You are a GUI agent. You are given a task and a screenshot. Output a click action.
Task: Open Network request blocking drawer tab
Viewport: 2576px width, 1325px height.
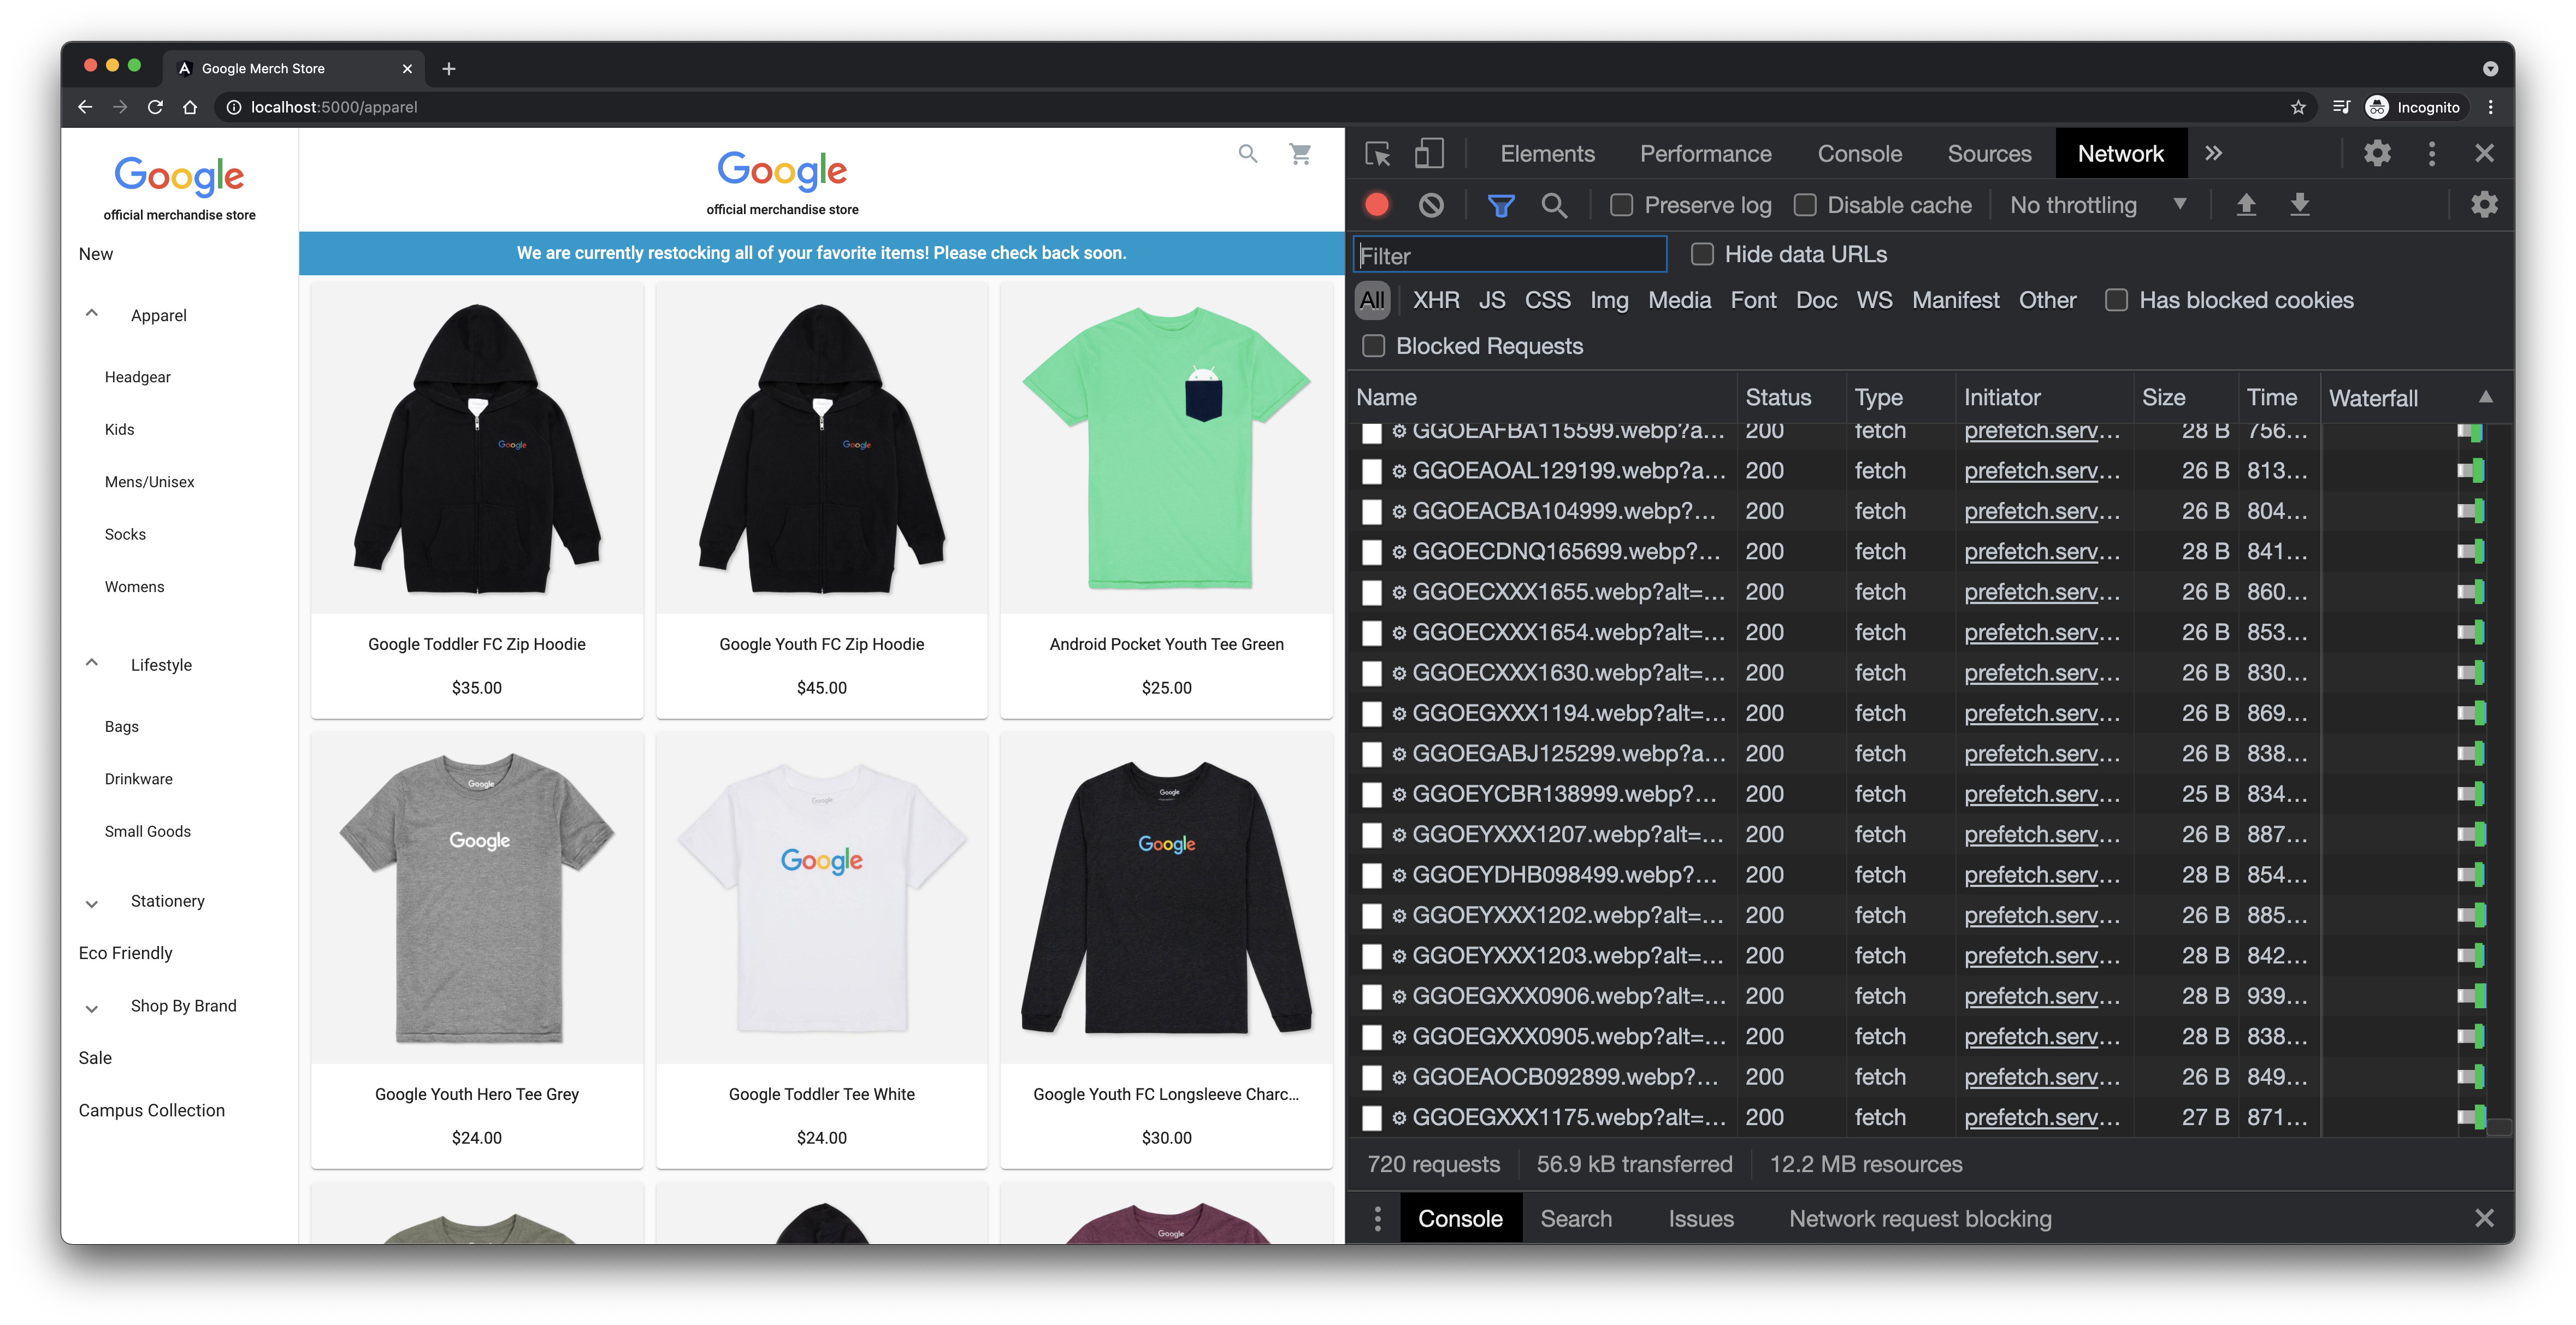(x=1920, y=1218)
